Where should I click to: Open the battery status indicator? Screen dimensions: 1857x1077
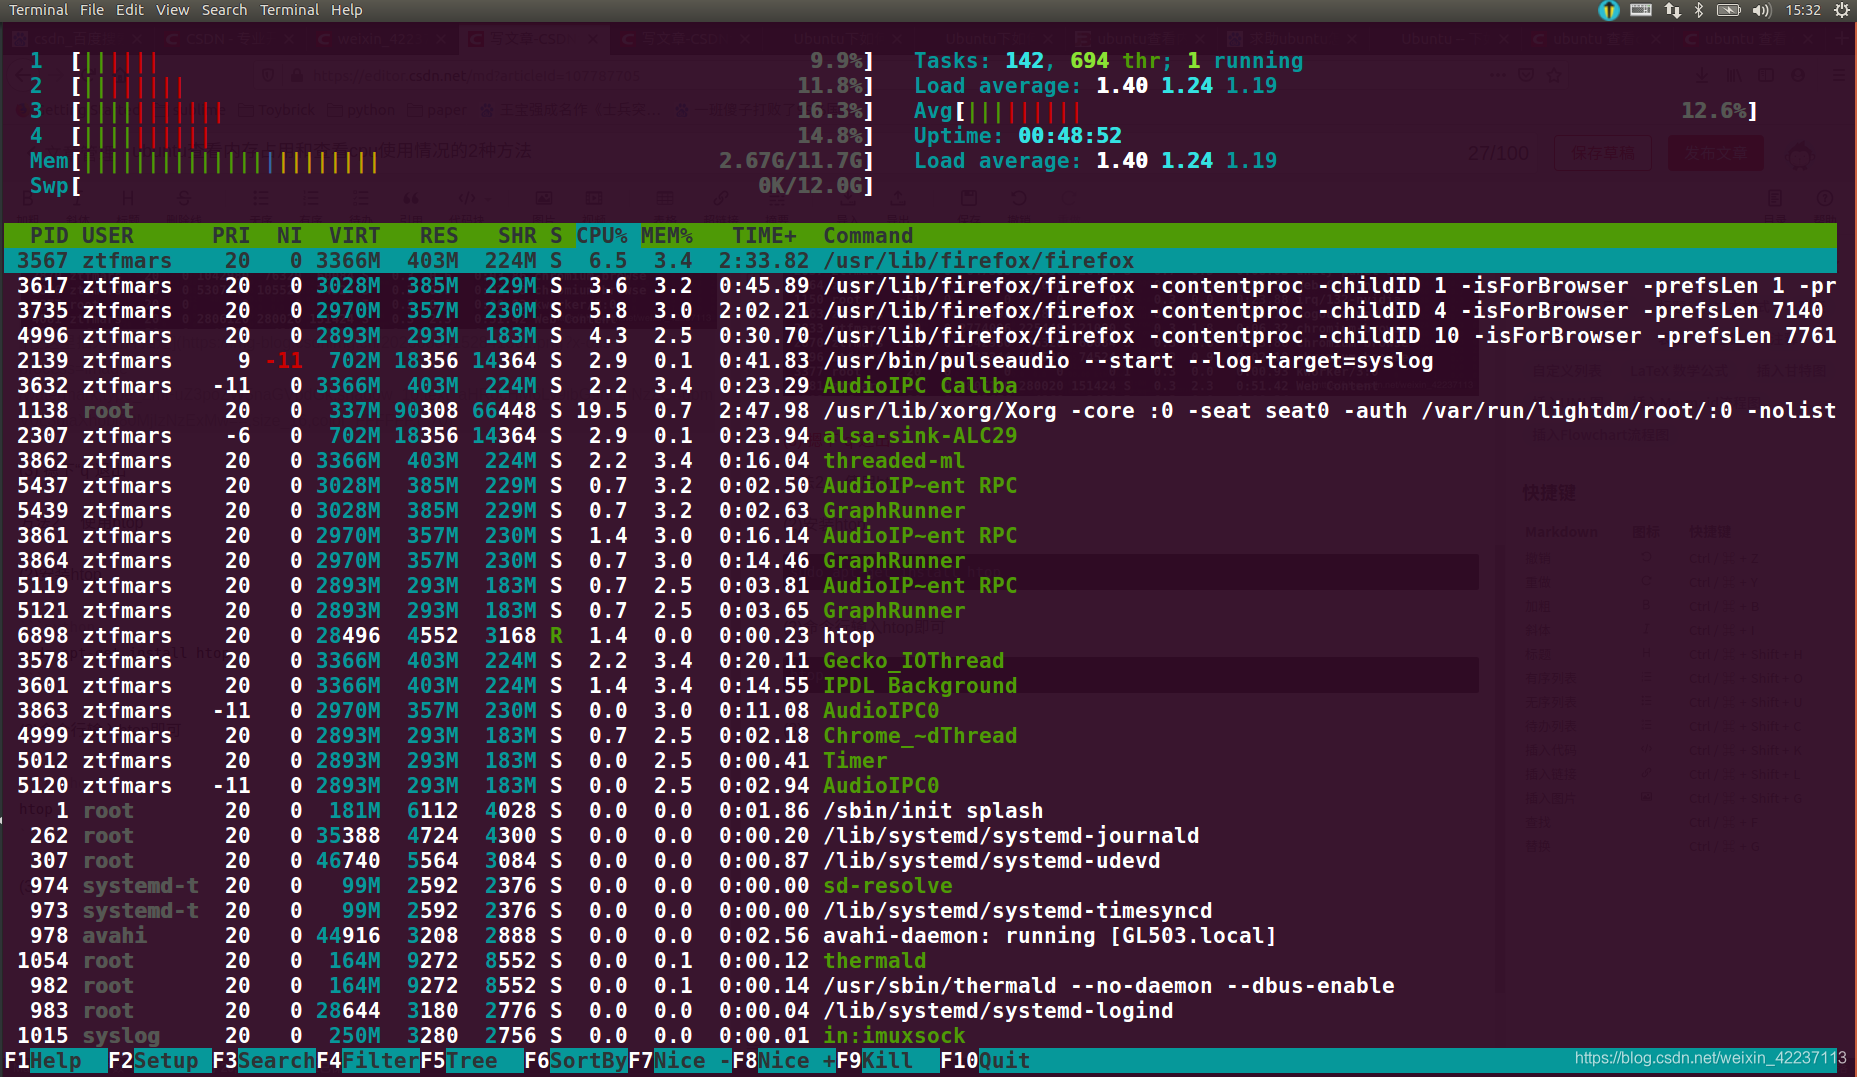[1729, 10]
